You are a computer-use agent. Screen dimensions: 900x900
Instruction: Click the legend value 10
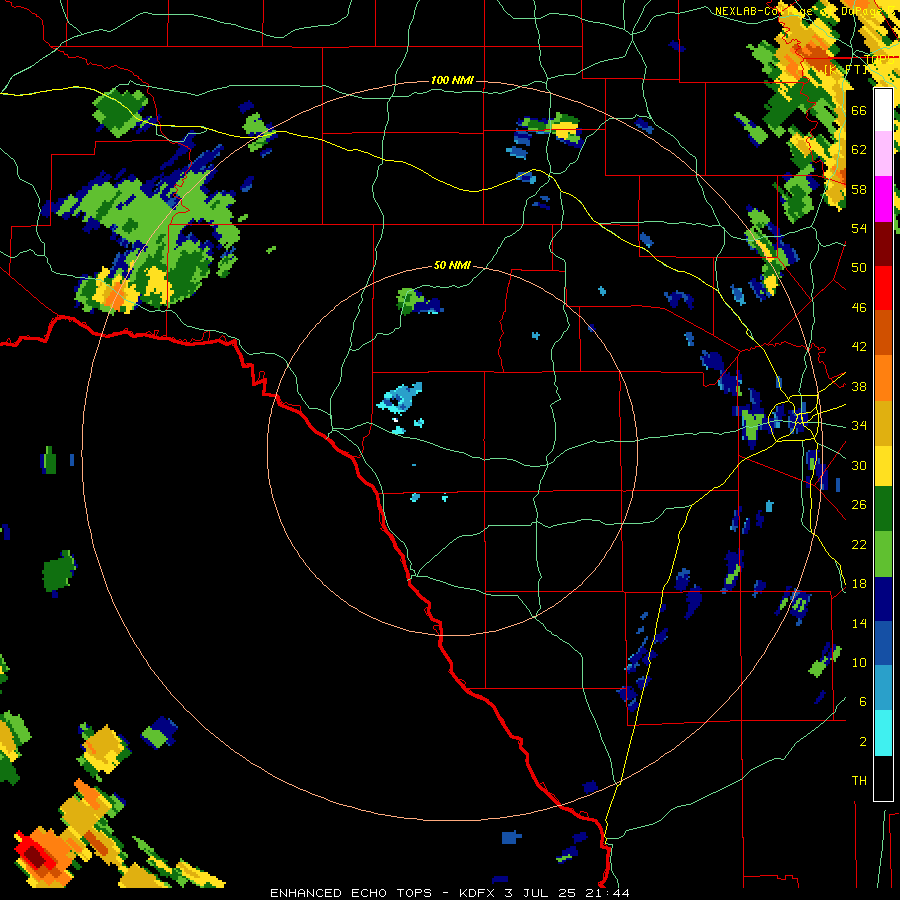pos(859,662)
